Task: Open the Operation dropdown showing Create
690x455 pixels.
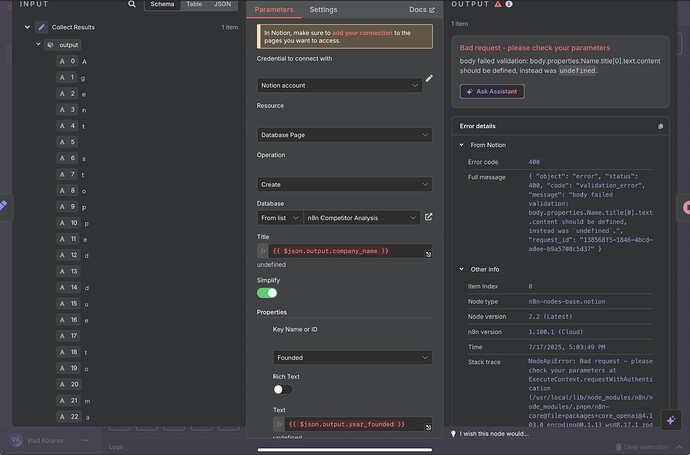Action: click(344, 184)
